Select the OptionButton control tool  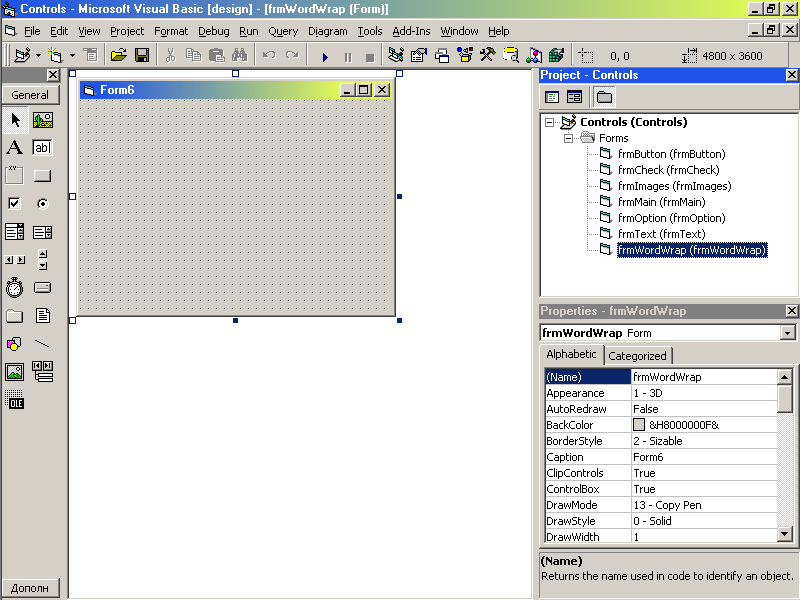click(43, 204)
